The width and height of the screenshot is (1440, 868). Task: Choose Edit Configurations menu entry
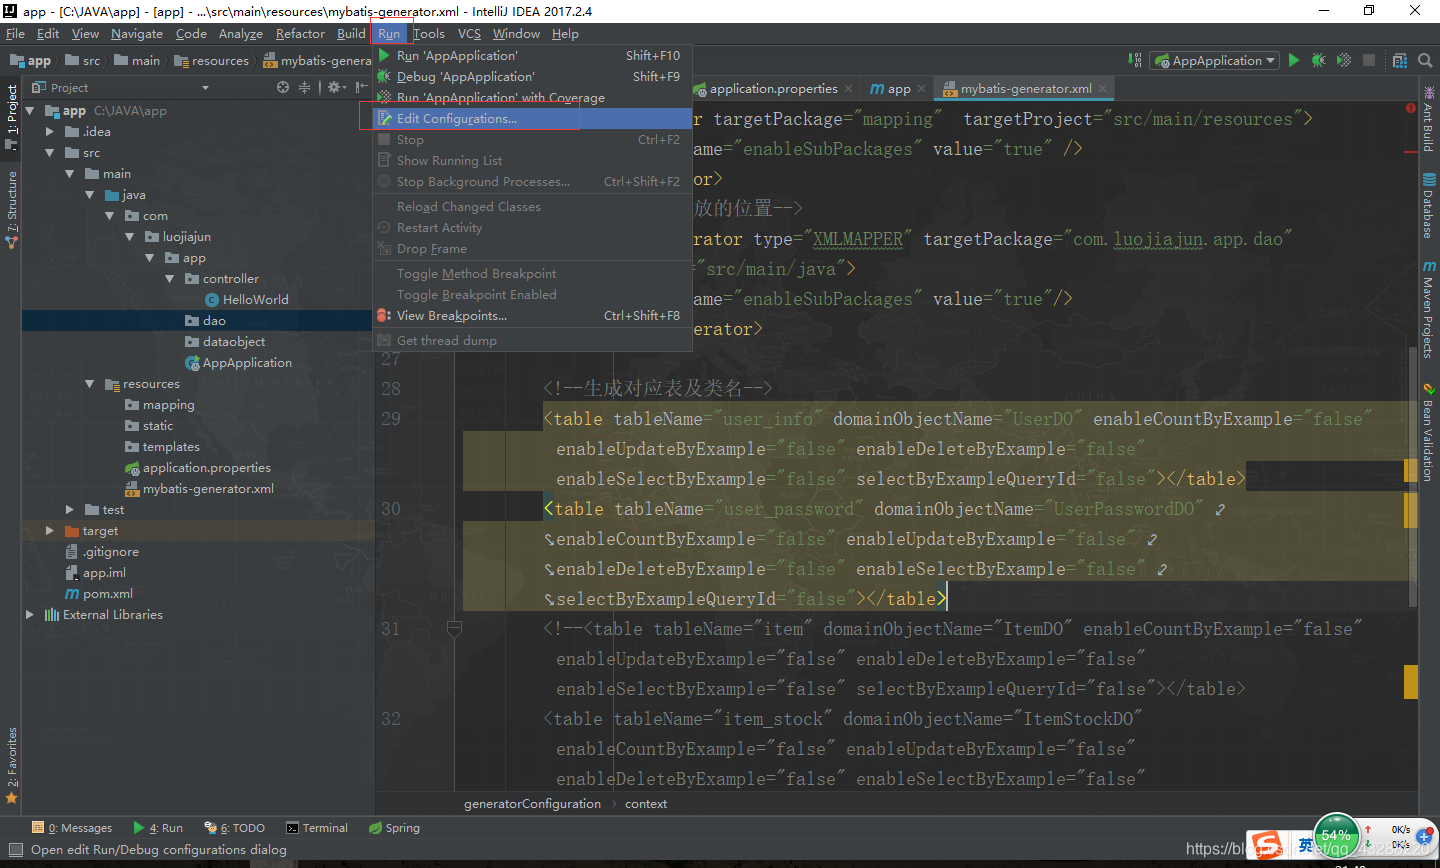click(532, 119)
